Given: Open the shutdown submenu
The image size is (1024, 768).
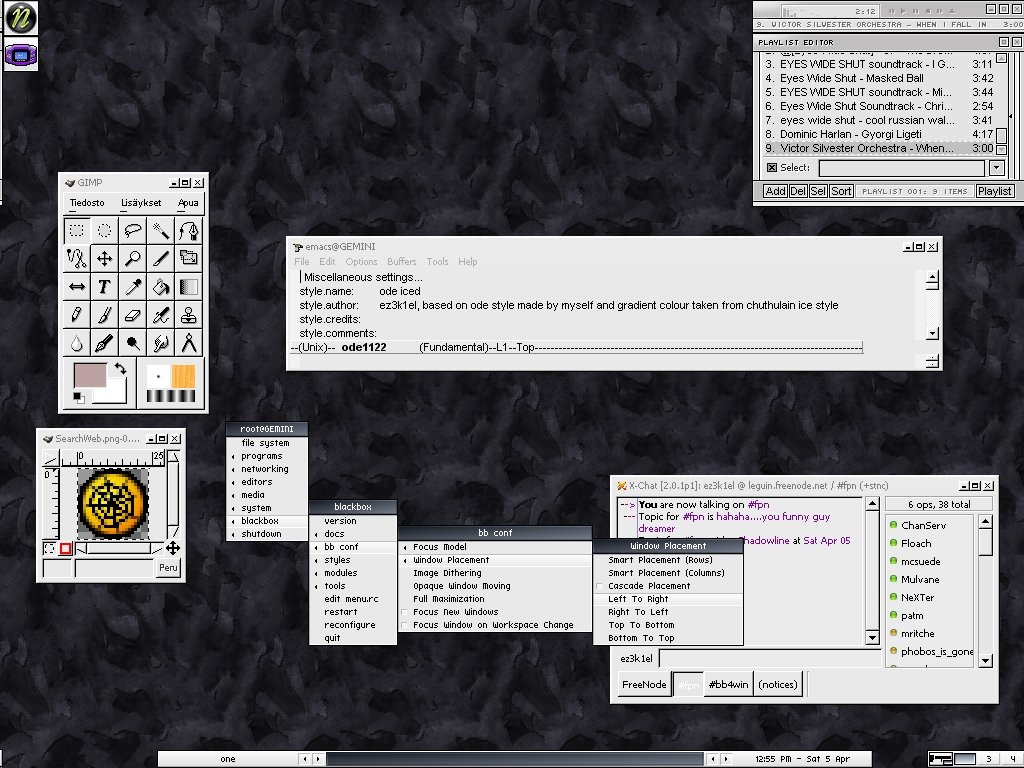Looking at the screenshot, I should (x=266, y=534).
